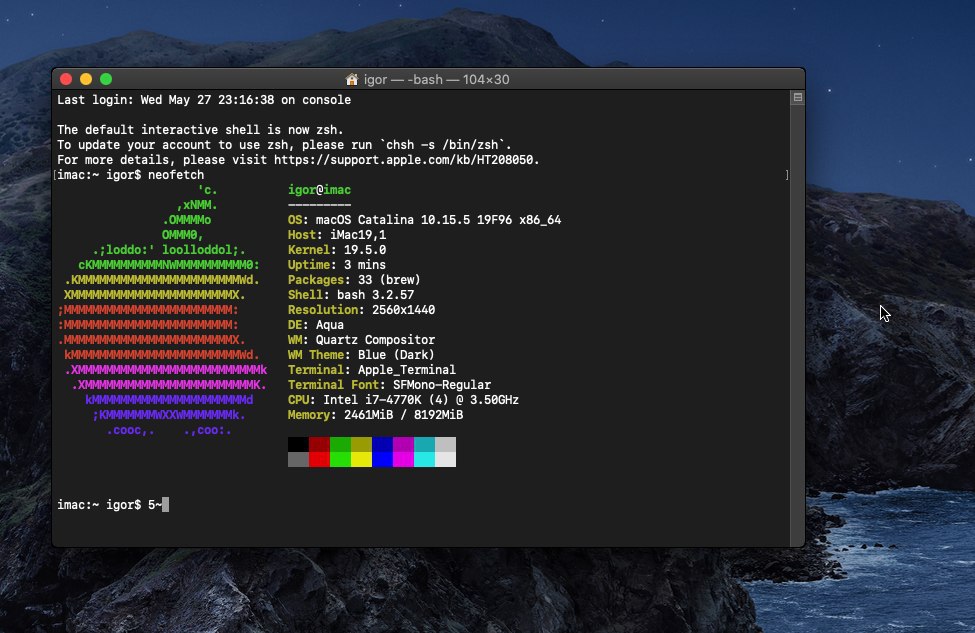Click the light gray block in top palette row

coord(445,444)
